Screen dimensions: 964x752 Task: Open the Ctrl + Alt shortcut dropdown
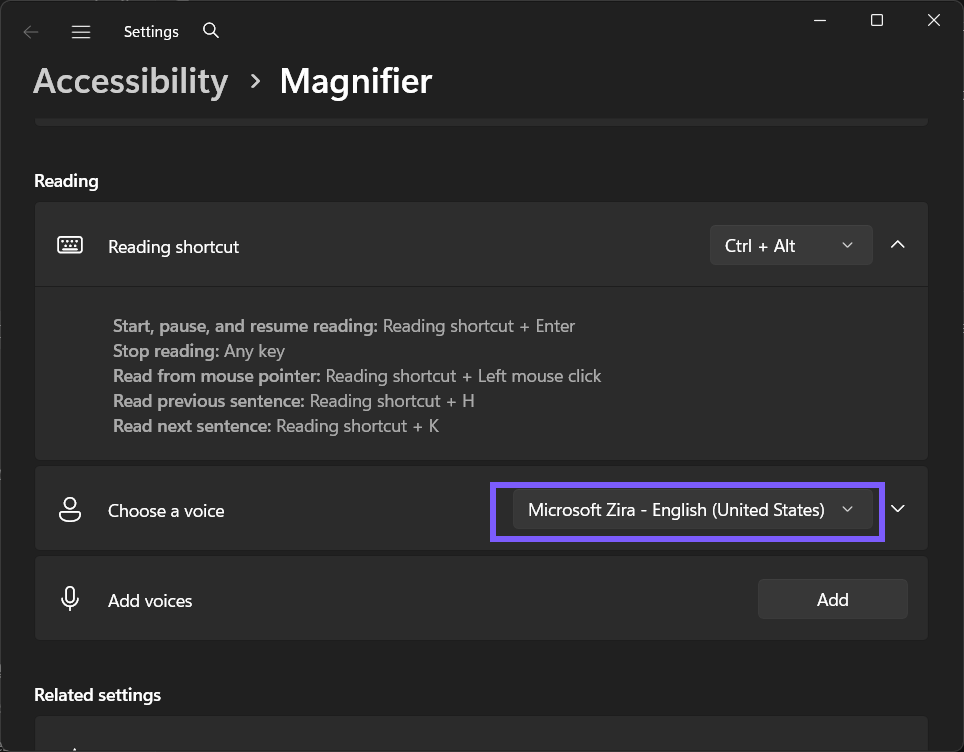point(791,245)
